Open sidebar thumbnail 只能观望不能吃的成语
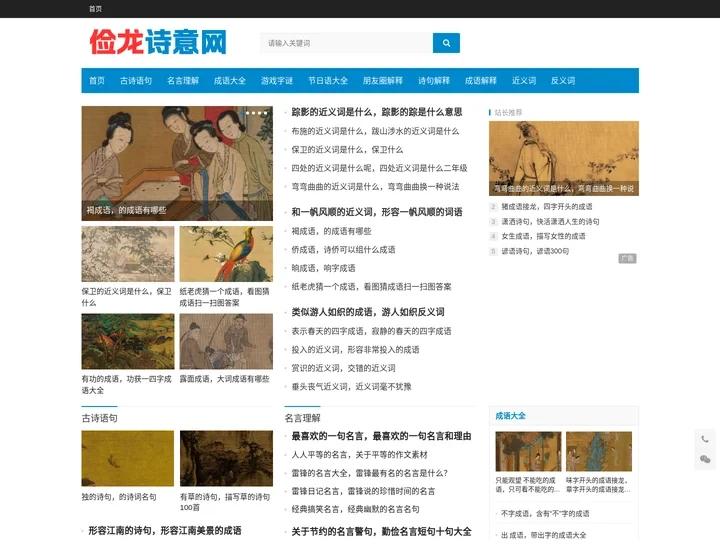Image resolution: width=720 pixels, height=540 pixels. pos(528,451)
